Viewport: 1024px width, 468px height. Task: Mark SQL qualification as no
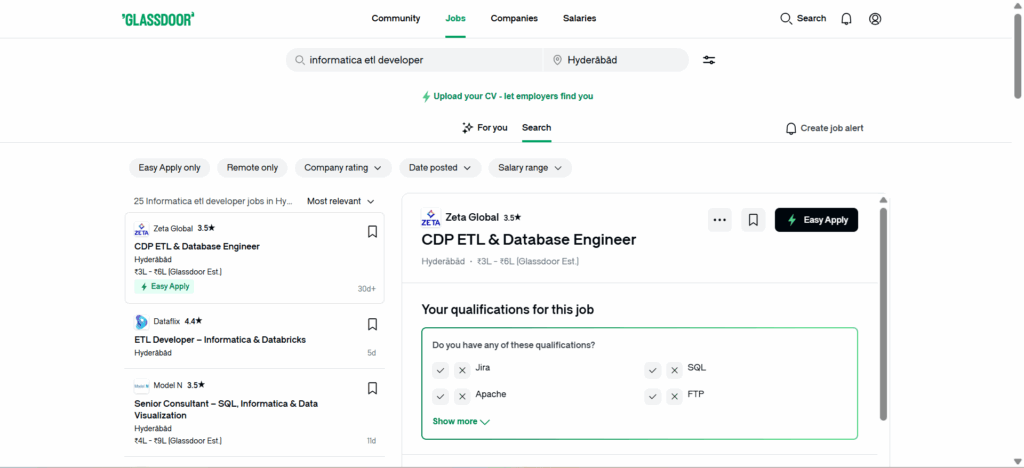click(x=674, y=370)
